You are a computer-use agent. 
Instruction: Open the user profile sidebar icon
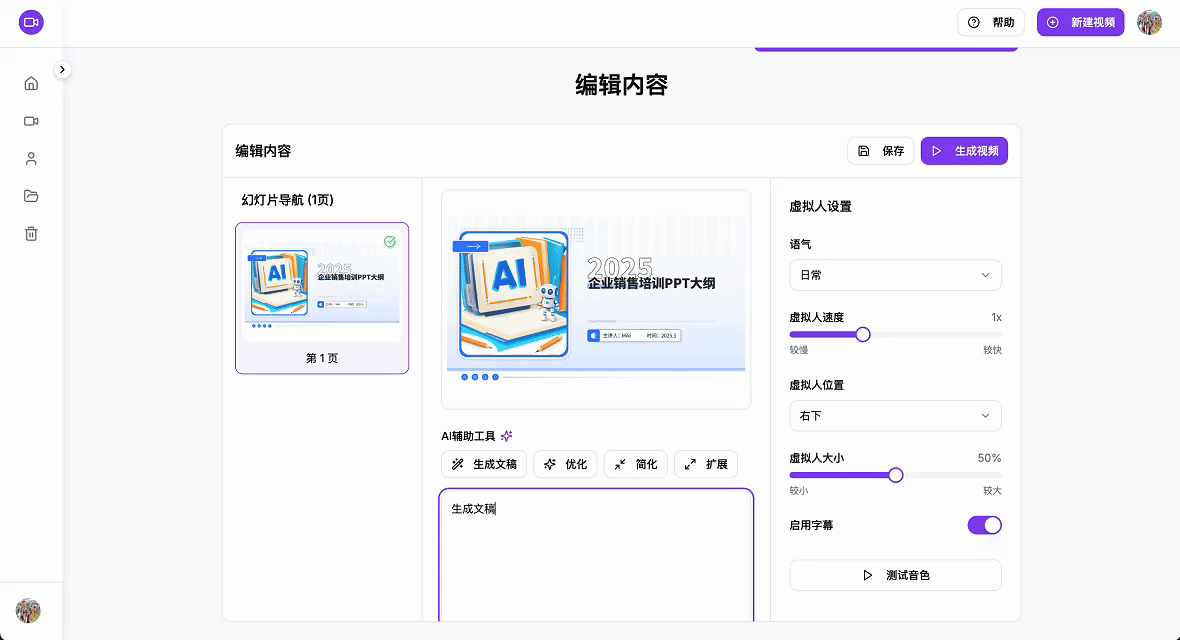31,158
